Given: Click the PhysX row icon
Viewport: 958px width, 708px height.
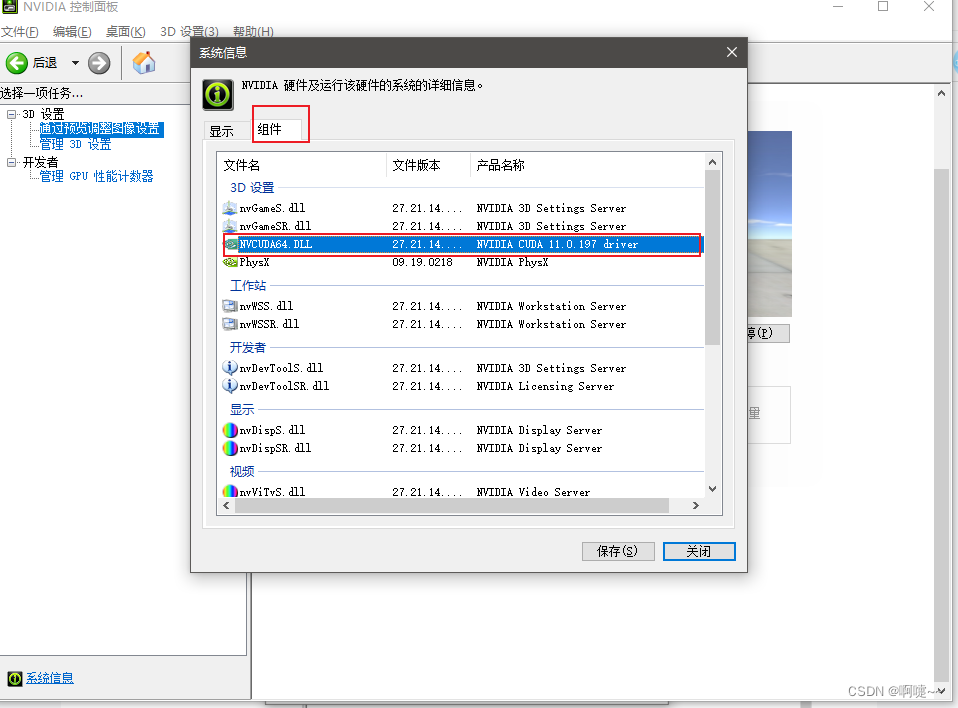Looking at the screenshot, I should (x=230, y=263).
